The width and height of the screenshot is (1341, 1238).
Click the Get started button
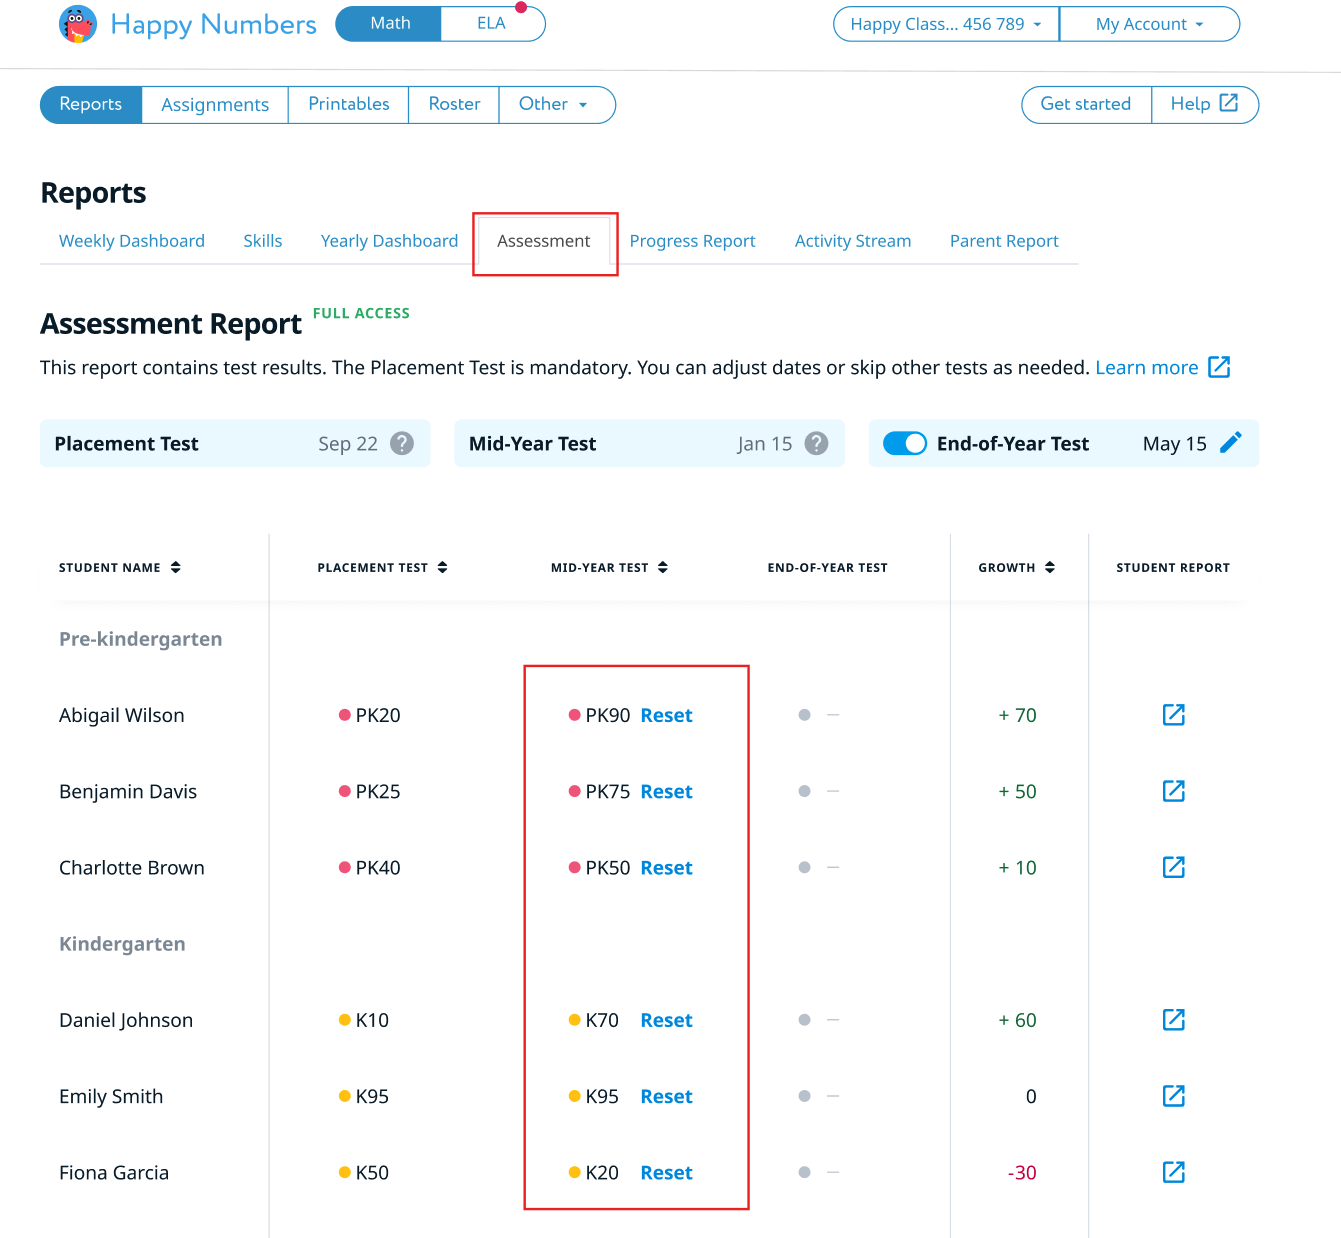pyautogui.click(x=1085, y=104)
